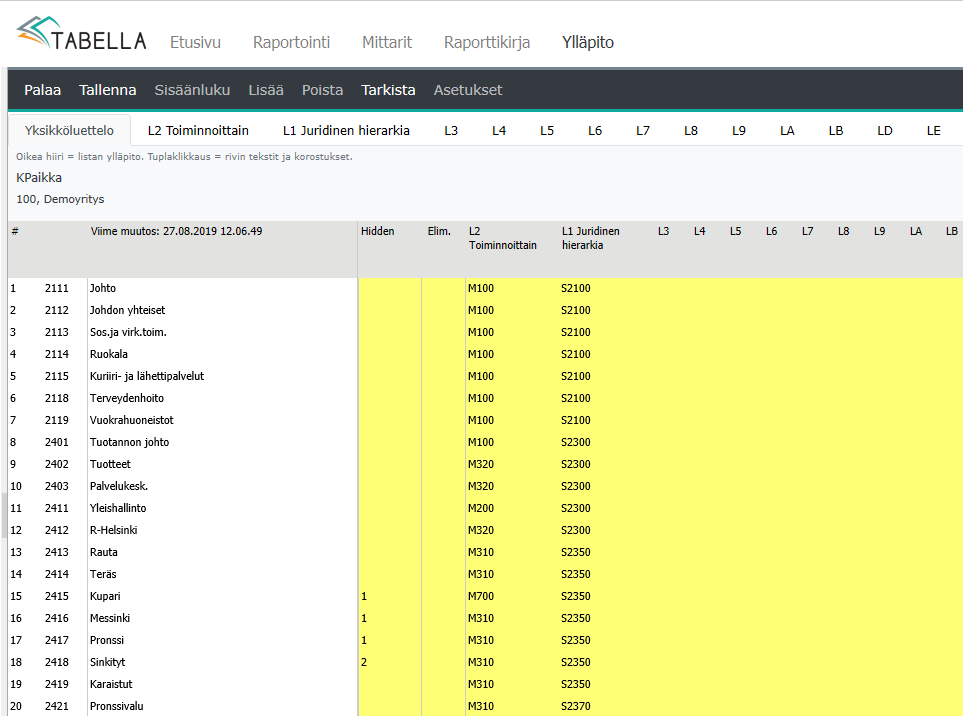Select the Yksikköluettelo tab
Screen dimensions: 963x716
(x=70, y=130)
